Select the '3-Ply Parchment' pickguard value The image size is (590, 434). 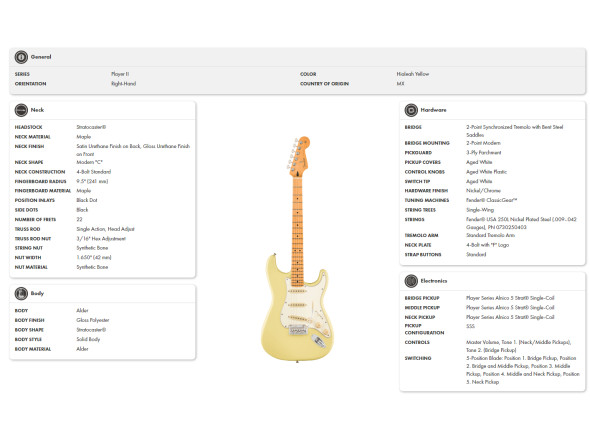pyautogui.click(x=484, y=152)
